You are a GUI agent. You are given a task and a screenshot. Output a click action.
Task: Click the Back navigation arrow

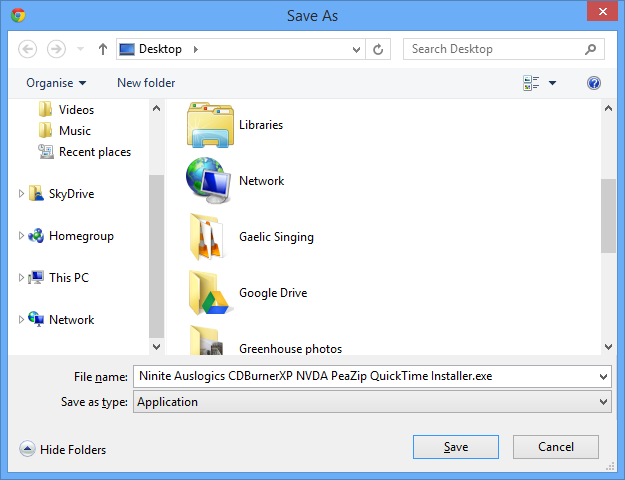click(x=28, y=49)
